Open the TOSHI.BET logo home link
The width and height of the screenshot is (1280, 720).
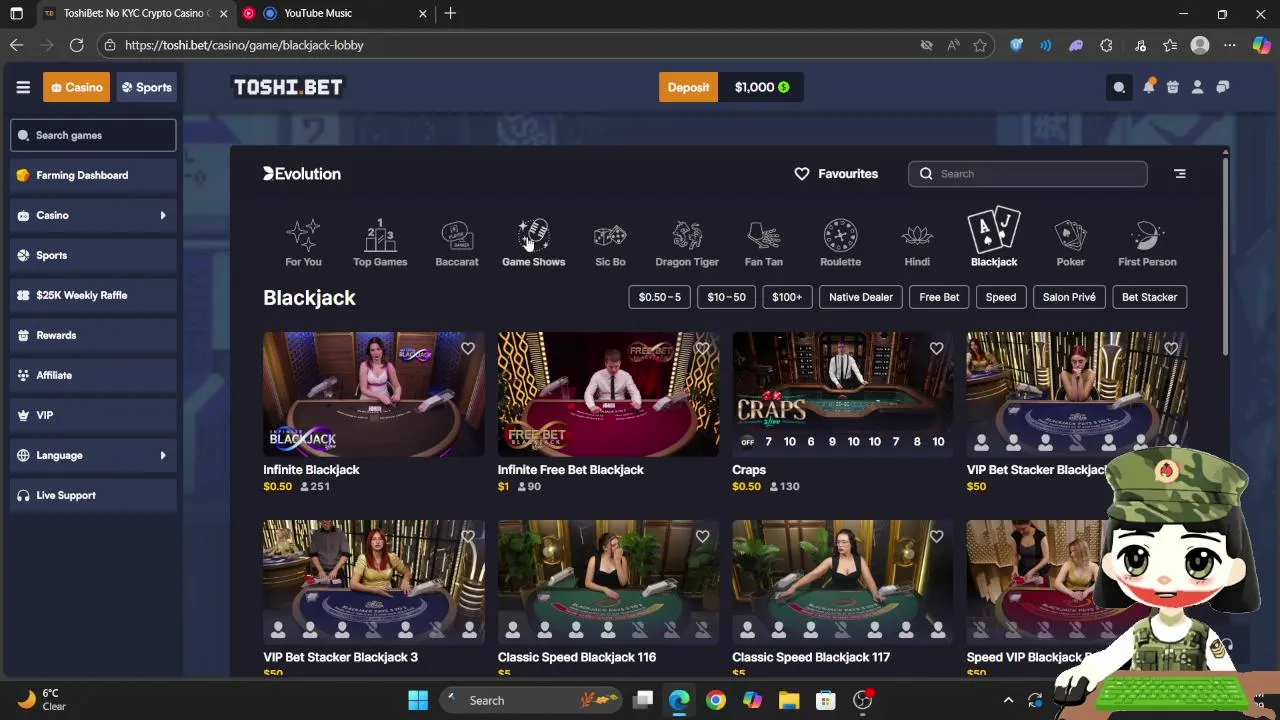click(x=288, y=87)
